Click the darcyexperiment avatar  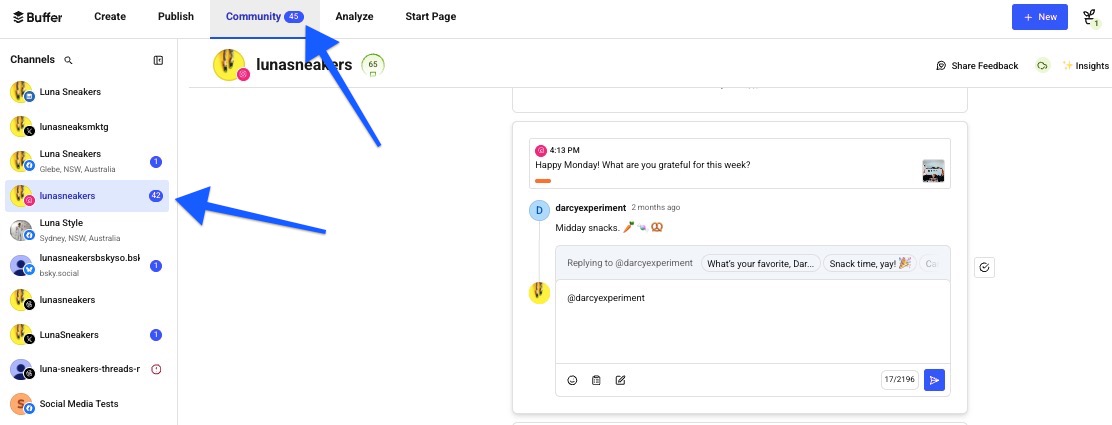[x=539, y=211]
